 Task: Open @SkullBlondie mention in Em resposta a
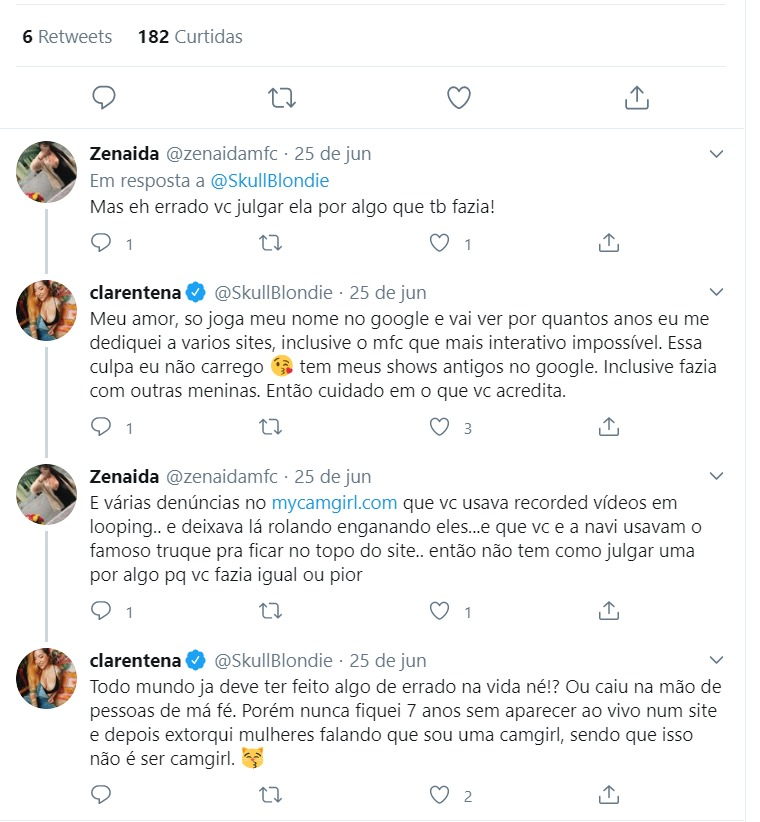tap(270, 181)
